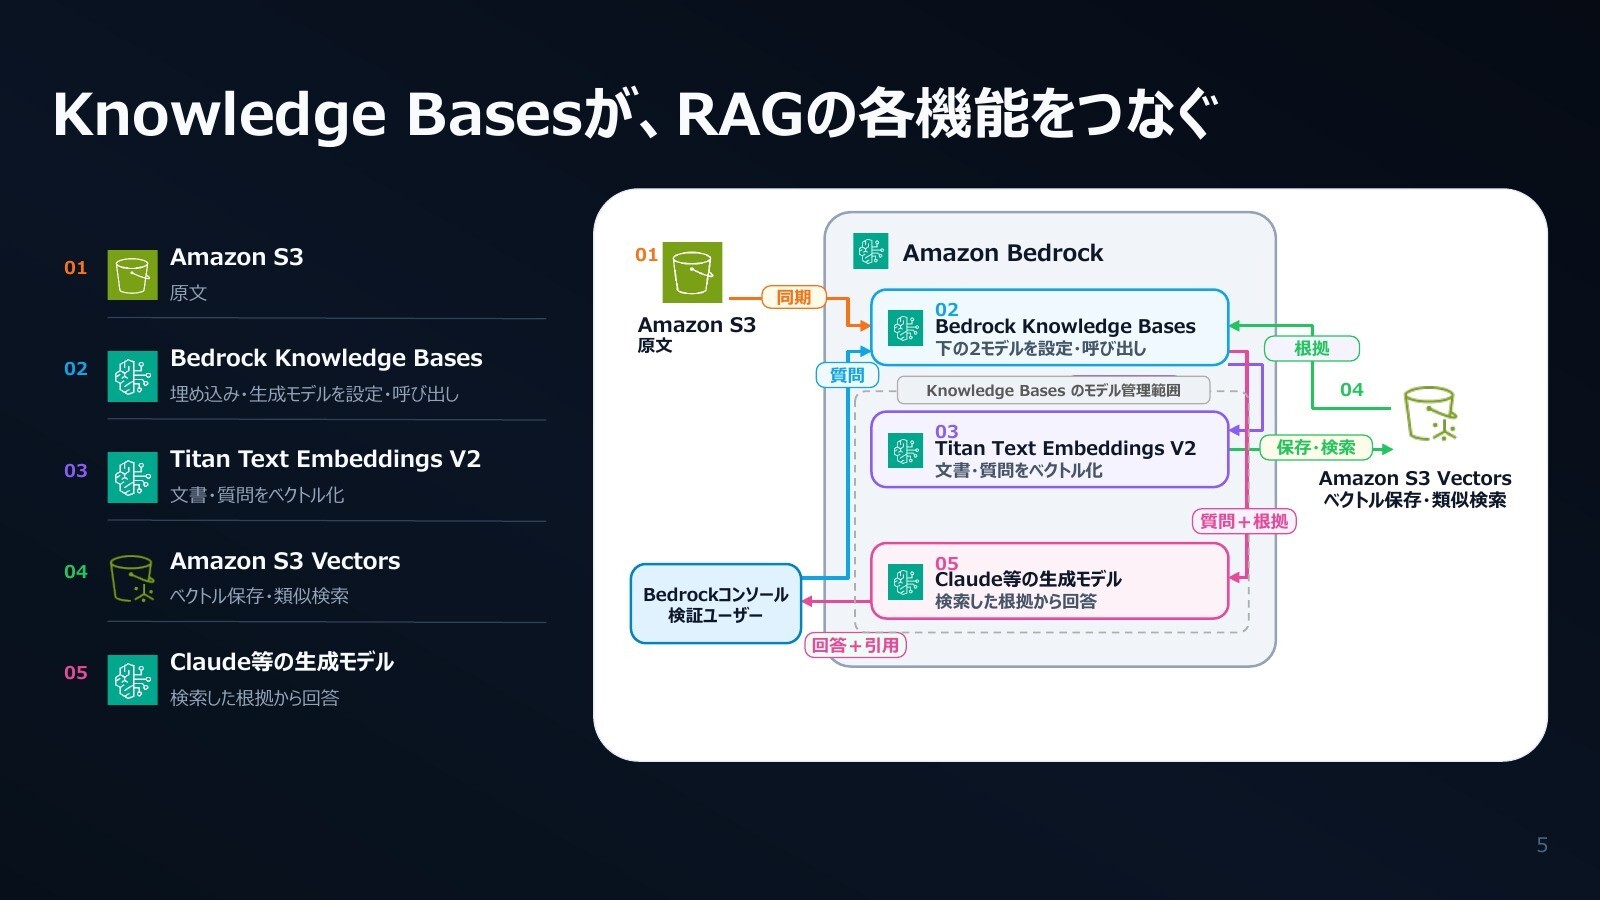Click the pink '質問＋根拠' arrow label

[1244, 521]
